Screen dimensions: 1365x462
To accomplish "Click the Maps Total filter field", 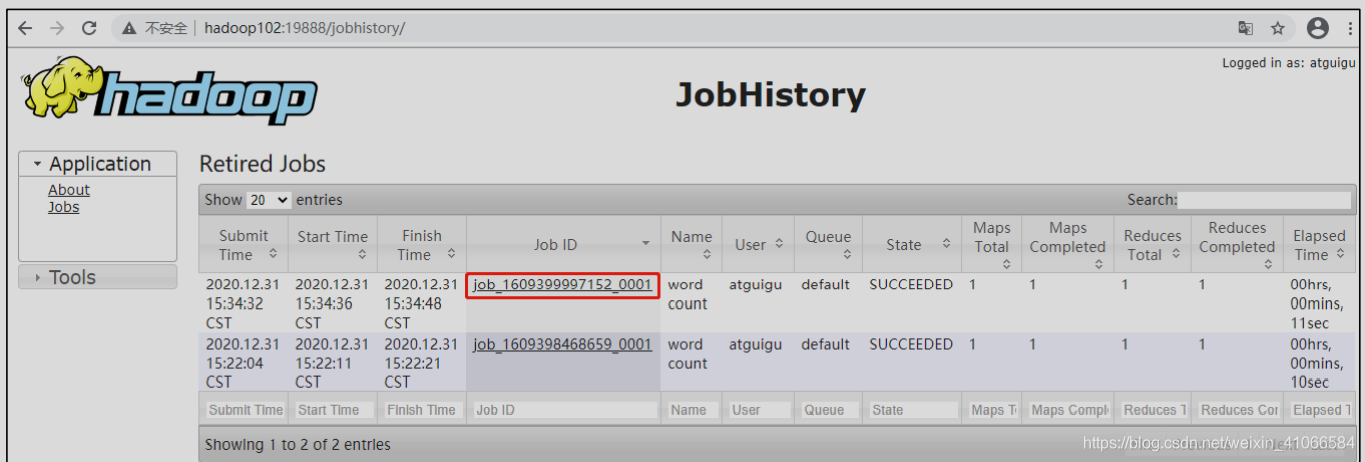I will click(x=992, y=410).
